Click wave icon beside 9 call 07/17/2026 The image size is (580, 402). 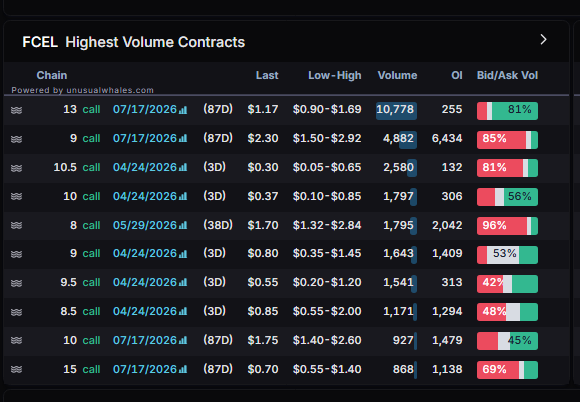[16, 139]
